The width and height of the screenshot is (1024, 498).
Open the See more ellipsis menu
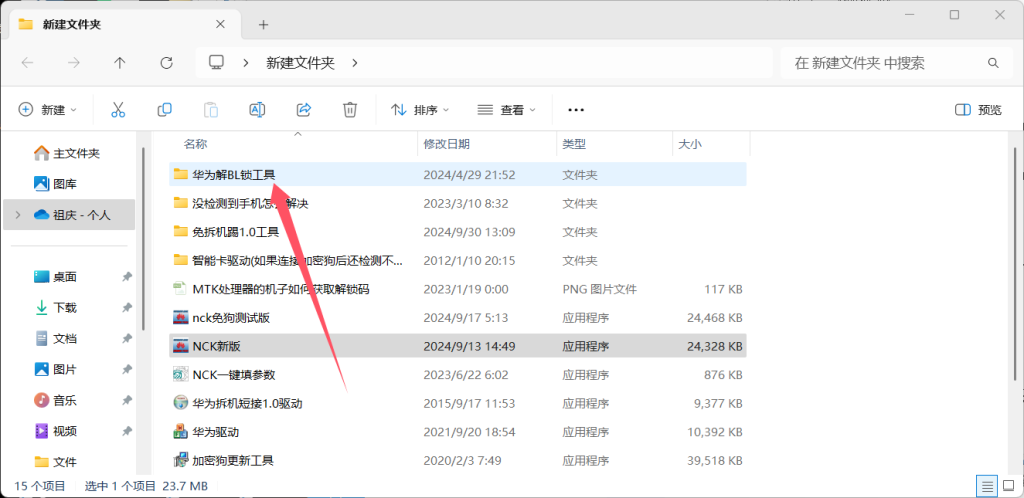pyautogui.click(x=575, y=110)
